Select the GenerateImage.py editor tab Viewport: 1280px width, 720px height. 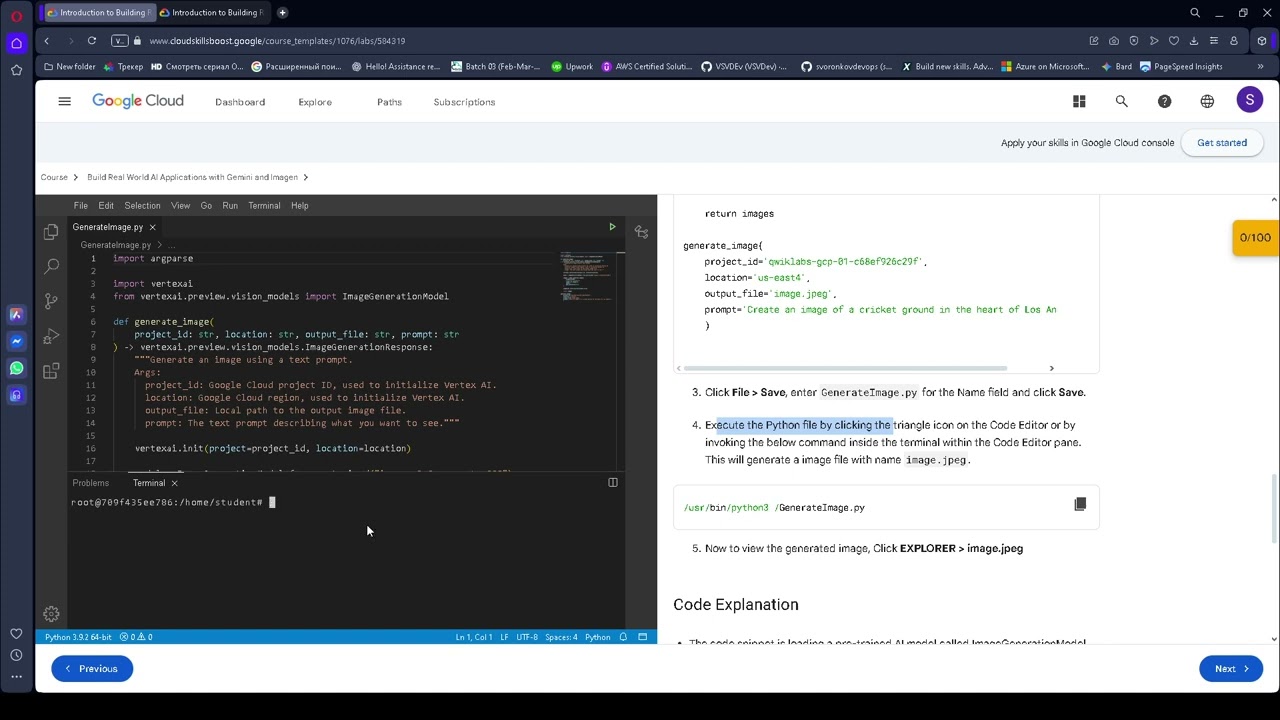[107, 227]
